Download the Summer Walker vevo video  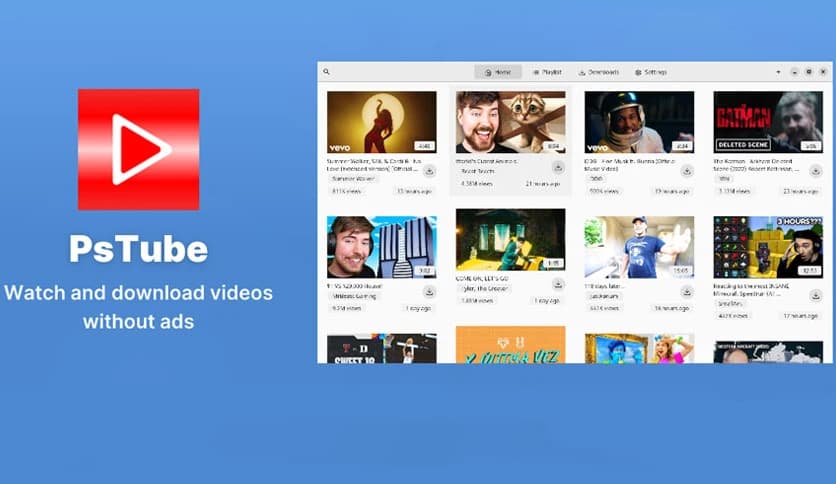point(429,170)
